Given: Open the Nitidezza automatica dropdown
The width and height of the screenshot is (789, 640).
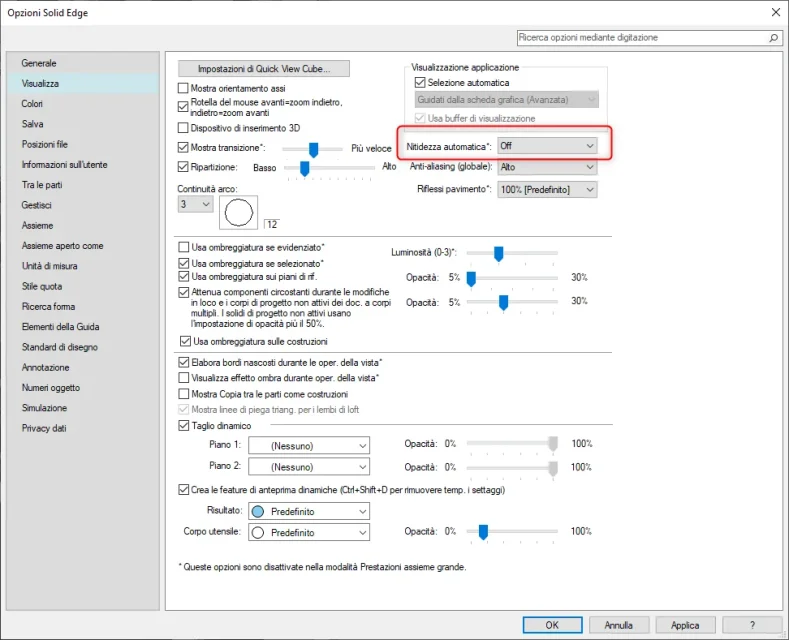Looking at the screenshot, I should pyautogui.click(x=547, y=146).
